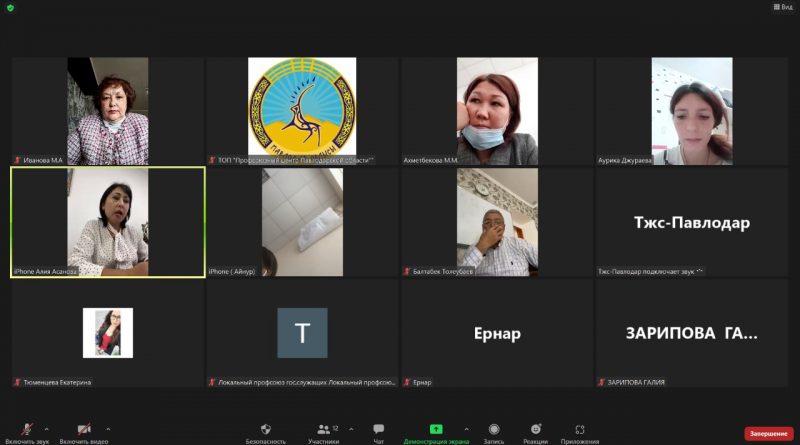Click the Тжс-Павлодар large name tile
The image size is (800, 445).
pyautogui.click(x=692, y=222)
